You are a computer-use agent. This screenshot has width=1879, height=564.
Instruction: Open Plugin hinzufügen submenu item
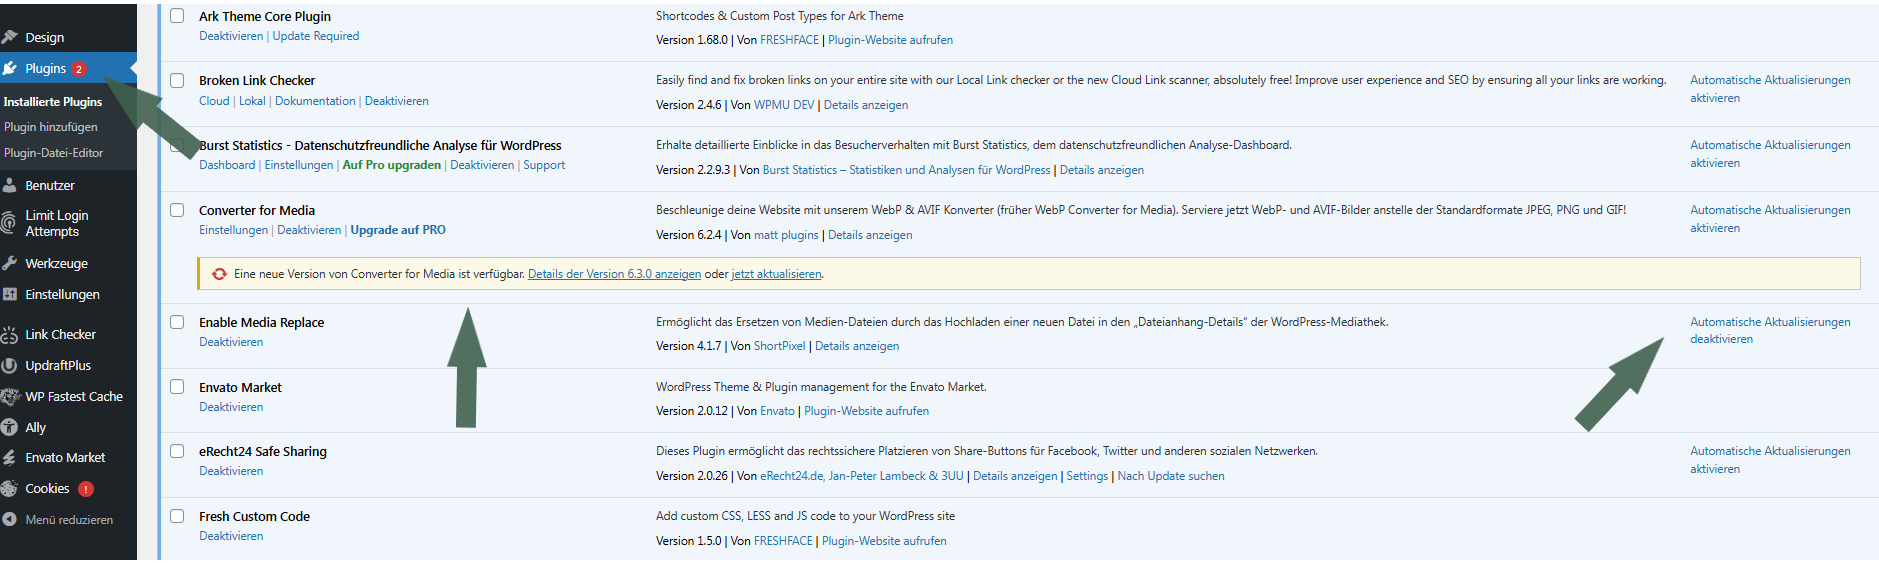51,127
